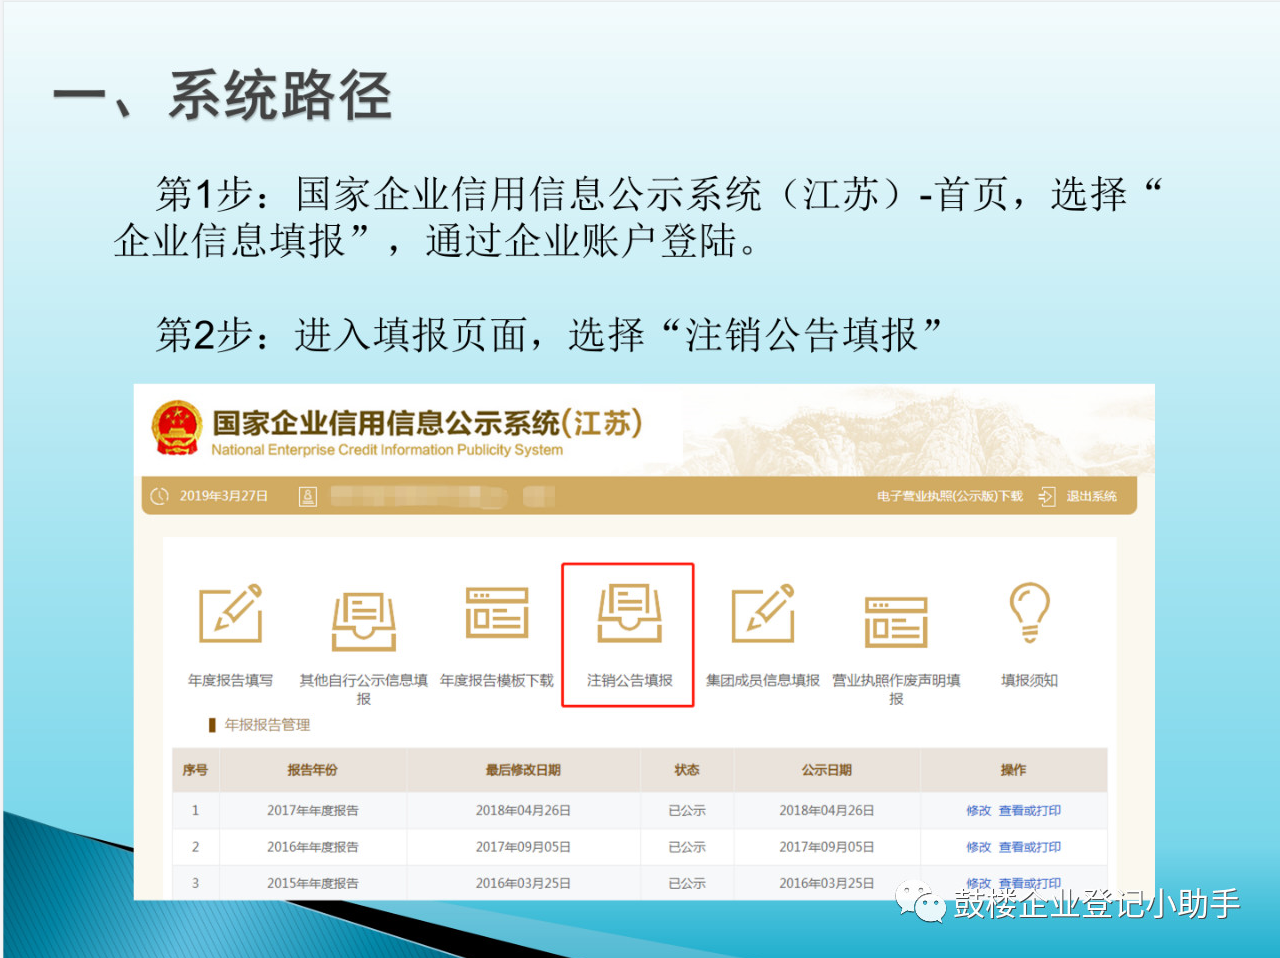This screenshot has height=958, width=1280.
Task: Click the 报告年份 column header
Action: [312, 770]
